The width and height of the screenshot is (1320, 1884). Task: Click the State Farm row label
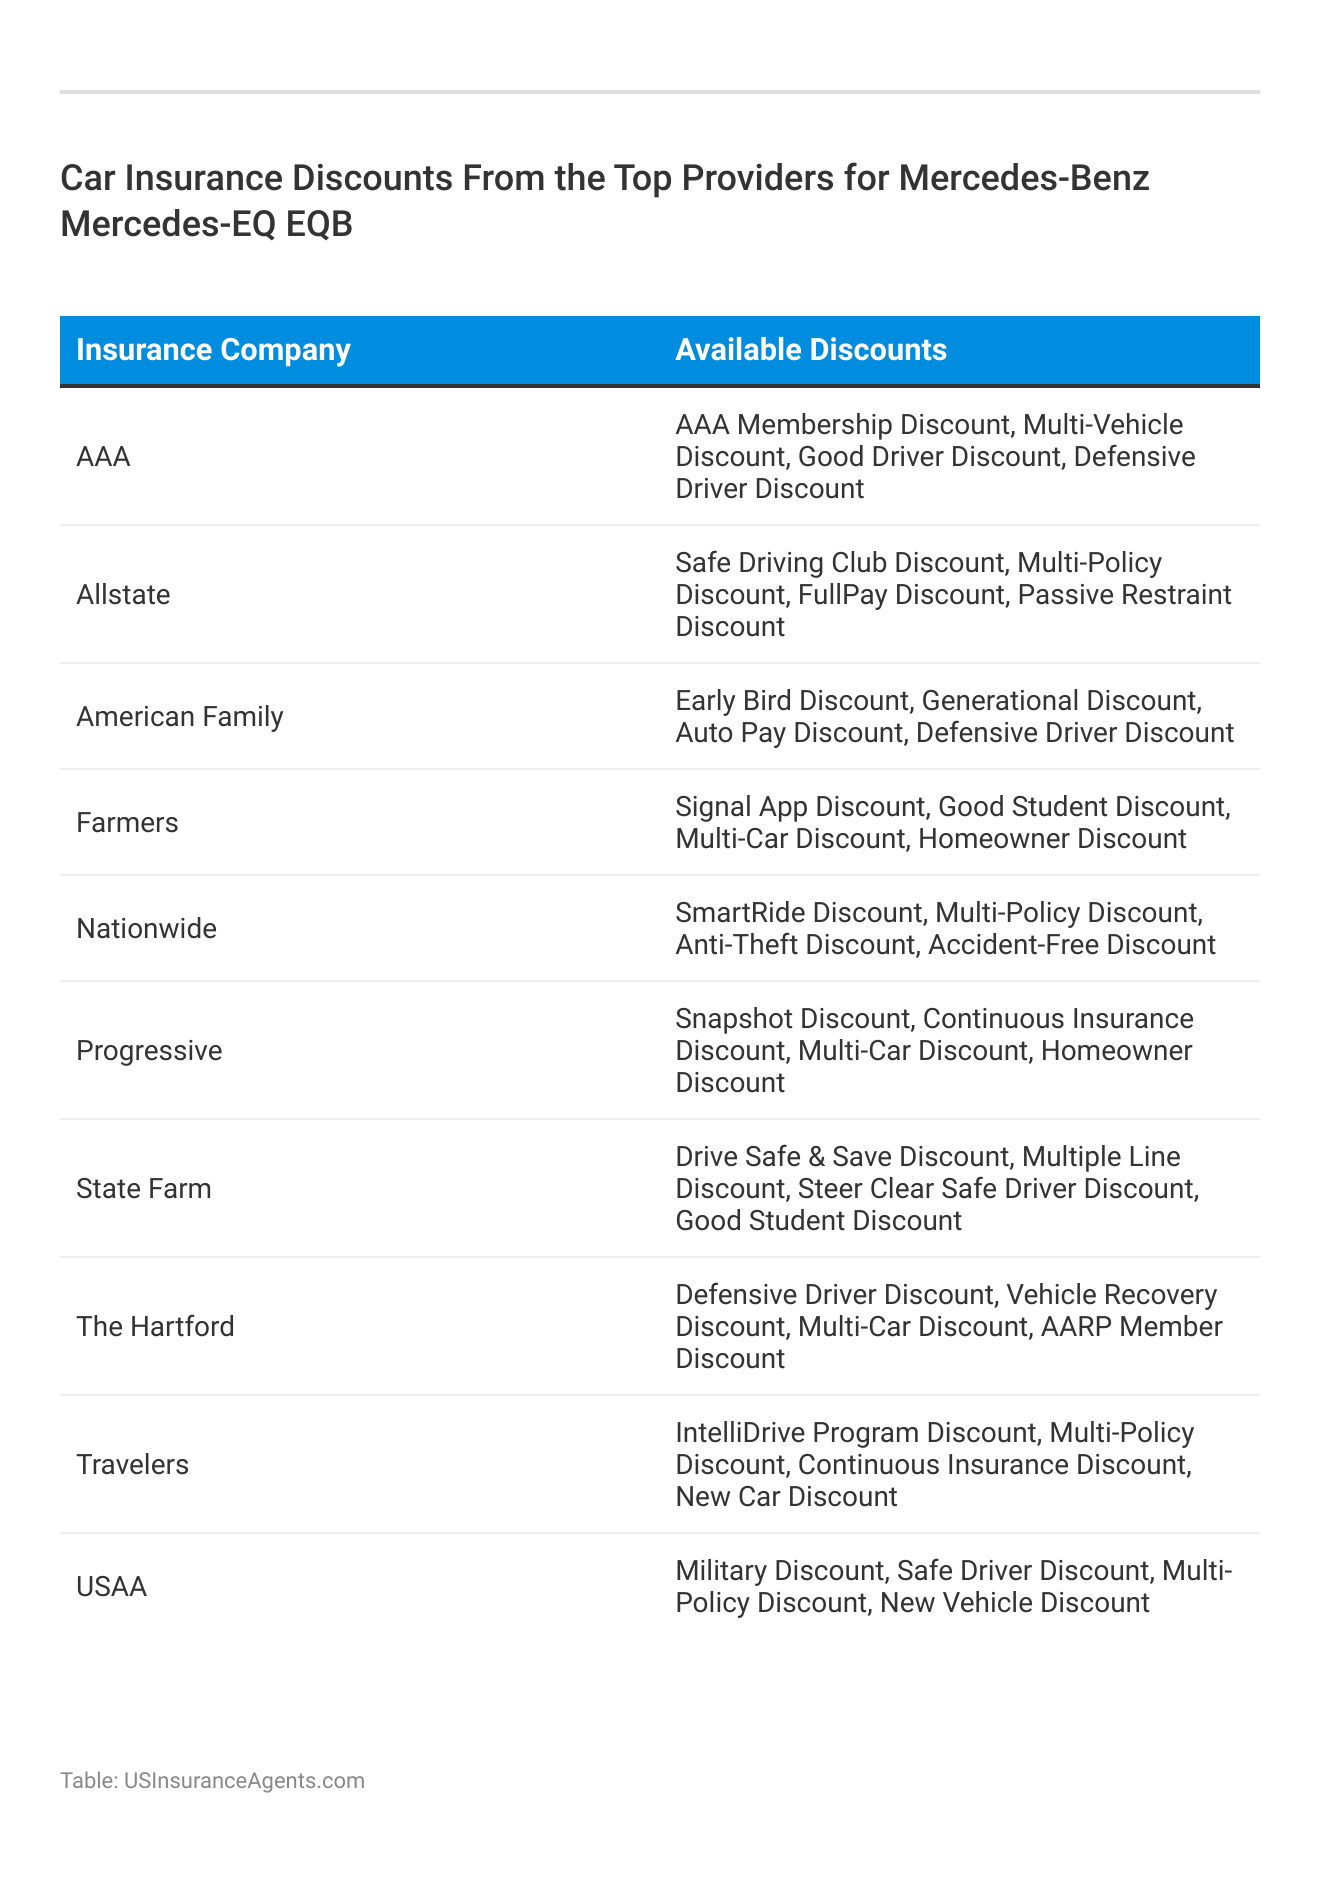(x=144, y=1189)
